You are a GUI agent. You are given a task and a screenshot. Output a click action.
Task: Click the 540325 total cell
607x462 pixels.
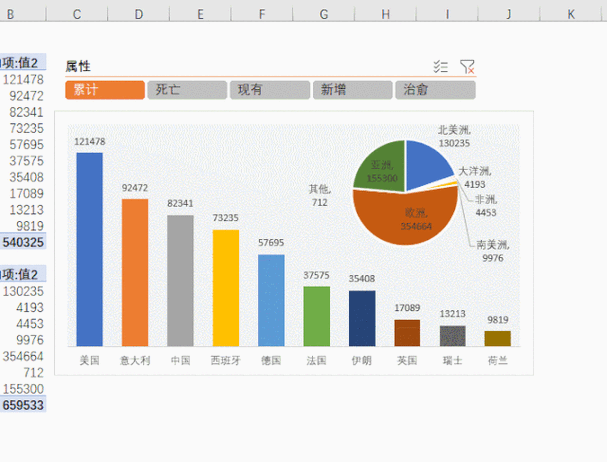pyautogui.click(x=24, y=242)
